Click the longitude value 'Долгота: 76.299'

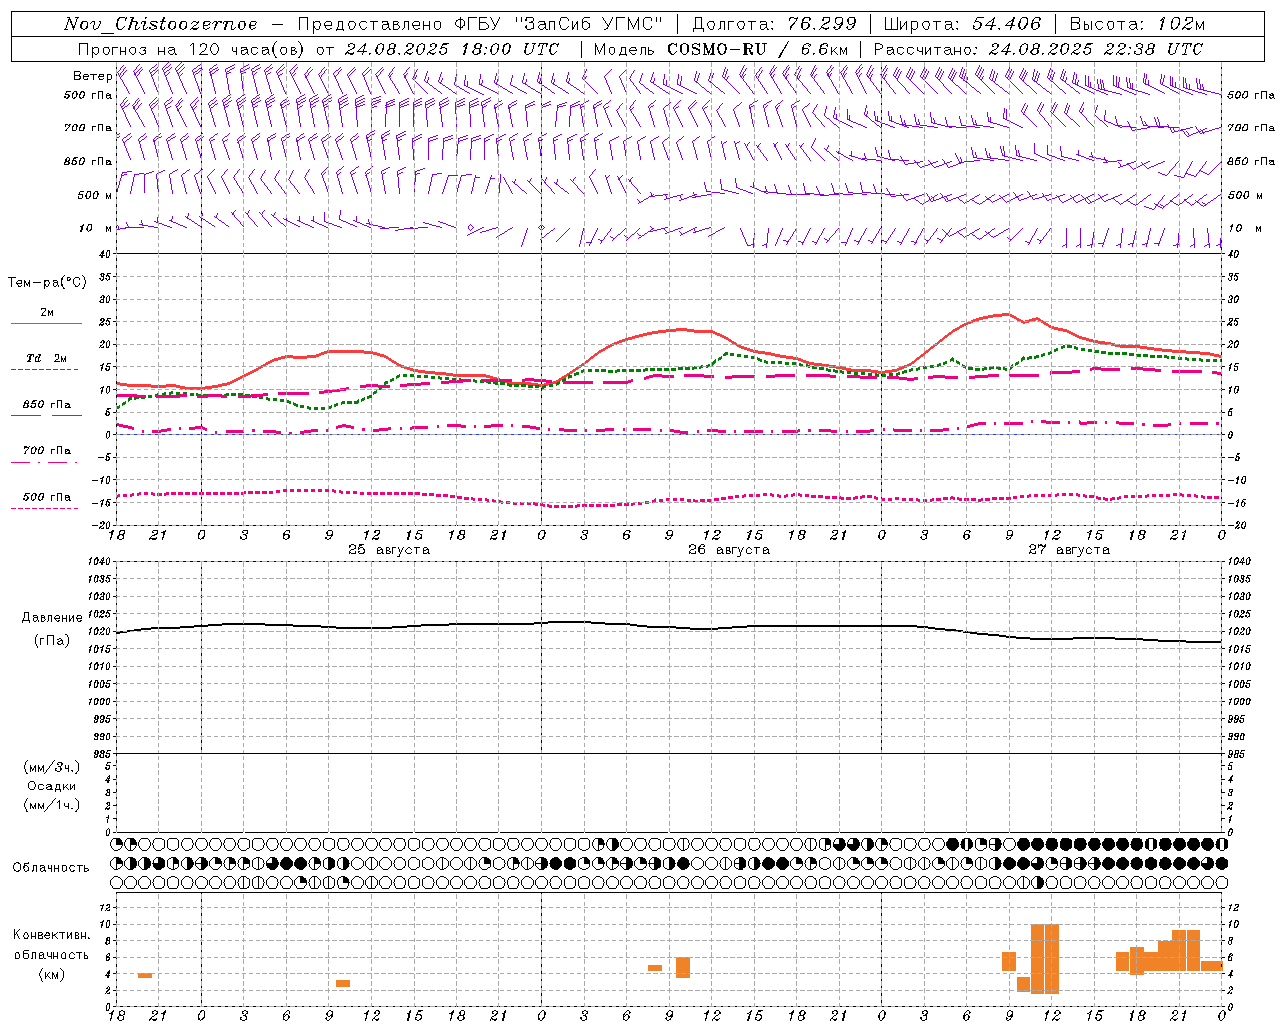(x=774, y=24)
